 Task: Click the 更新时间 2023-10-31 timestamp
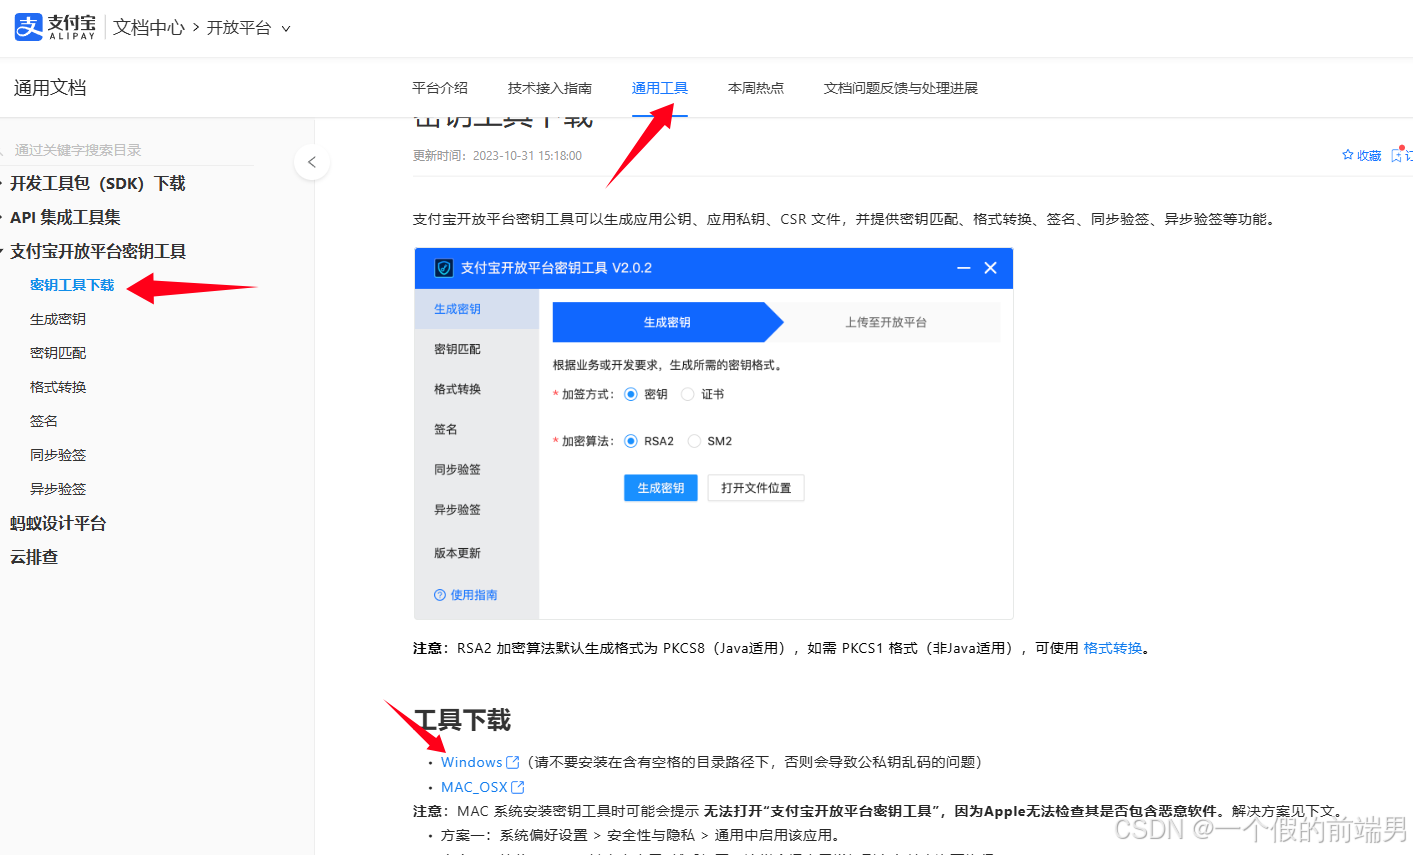[x=497, y=155]
